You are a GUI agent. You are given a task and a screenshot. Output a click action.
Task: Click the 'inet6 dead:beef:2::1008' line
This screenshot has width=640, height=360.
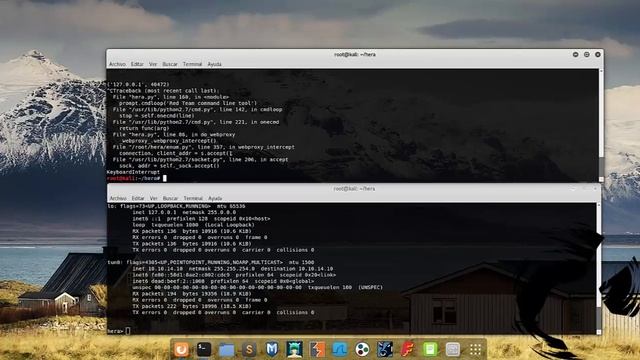[223, 281]
